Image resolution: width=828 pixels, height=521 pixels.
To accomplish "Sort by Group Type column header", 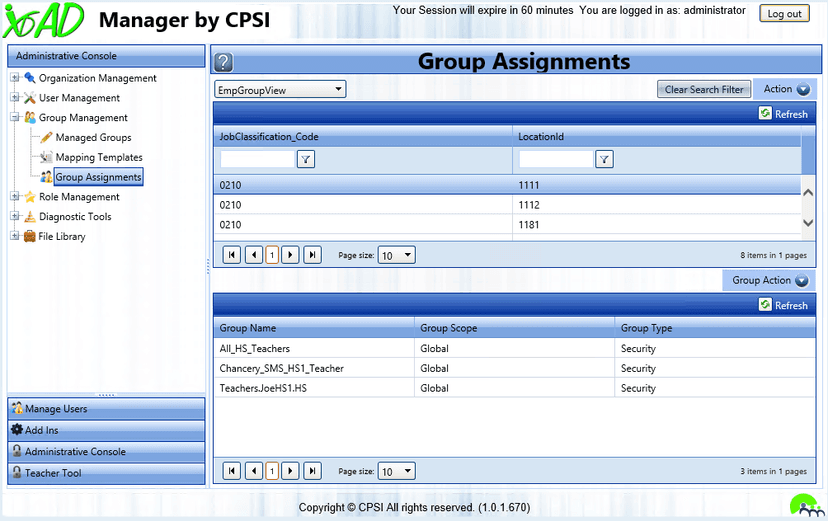I will tap(646, 328).
